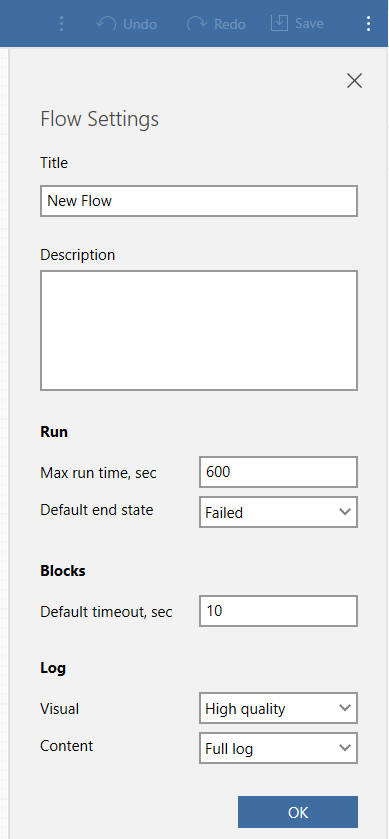This screenshot has height=839, width=389.
Task: Click the chevron arrow on Default end state
Action: (345, 512)
